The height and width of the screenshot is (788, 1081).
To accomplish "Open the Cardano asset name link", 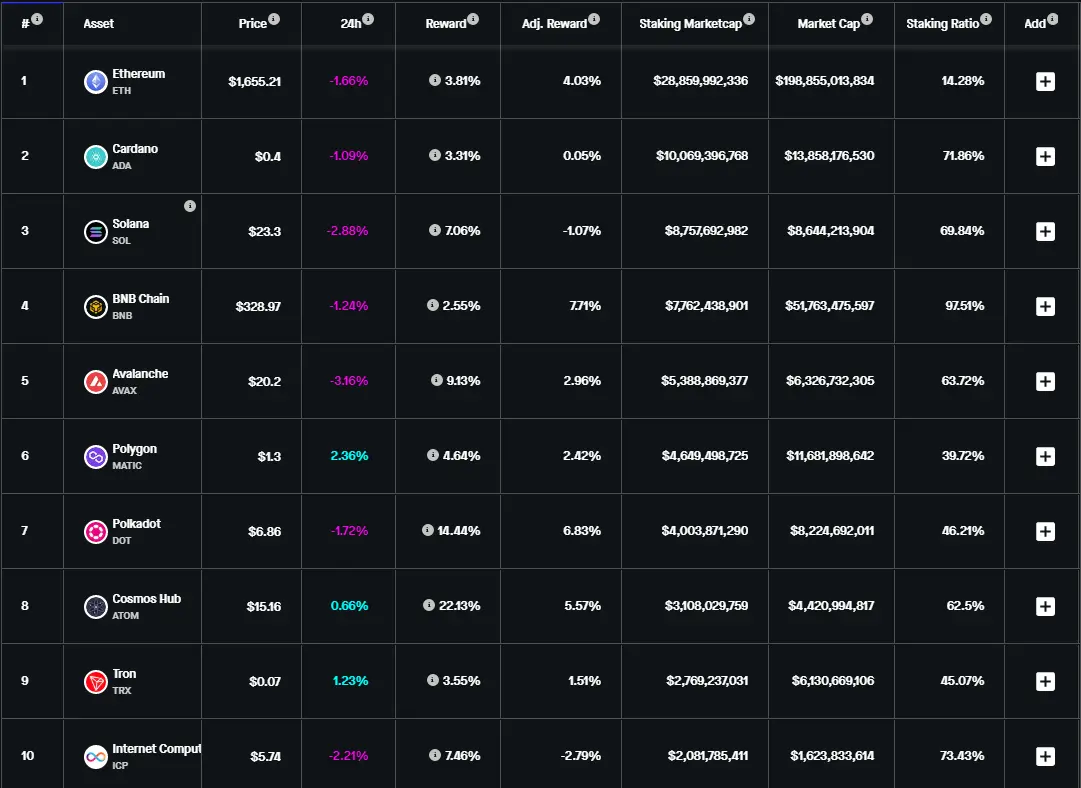I will point(135,149).
